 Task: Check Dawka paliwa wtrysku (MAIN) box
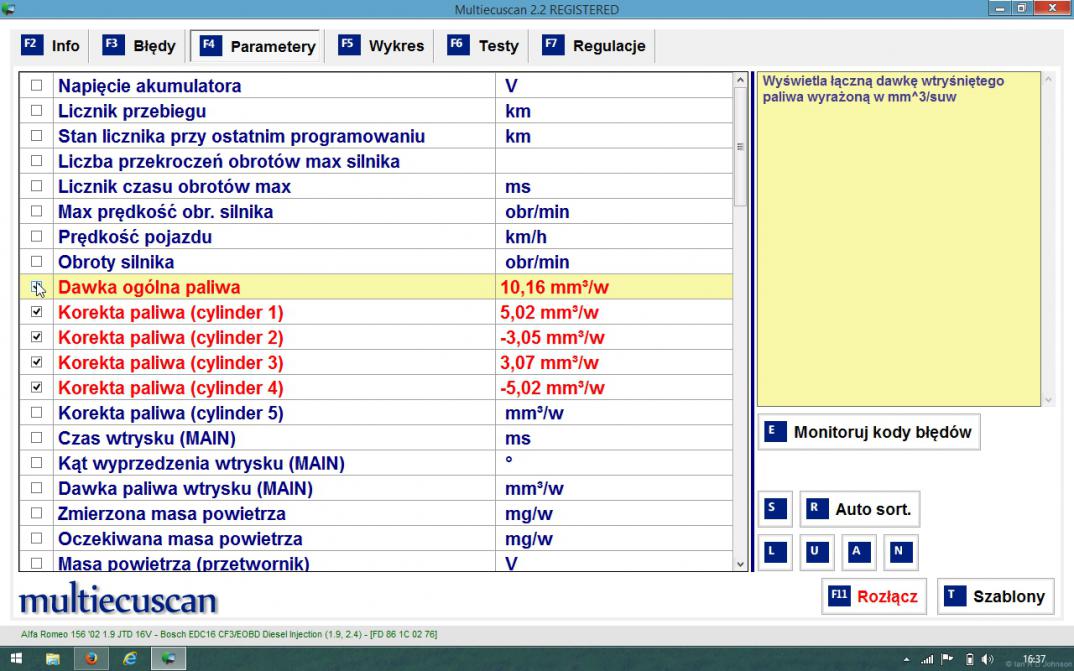point(36,488)
